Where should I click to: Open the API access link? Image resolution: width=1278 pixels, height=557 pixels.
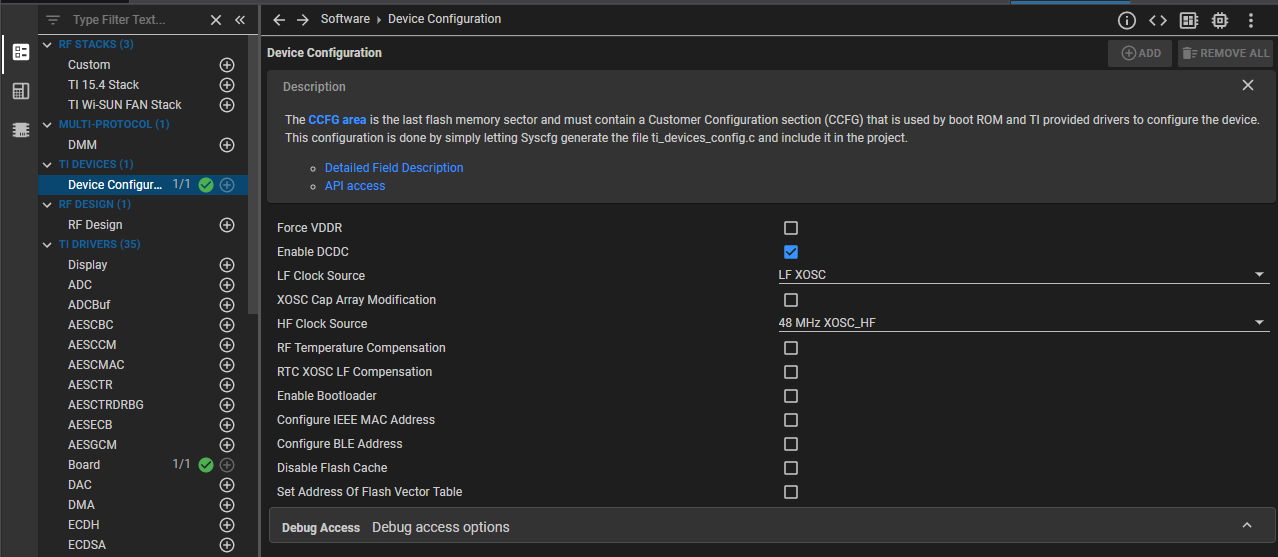(355, 186)
